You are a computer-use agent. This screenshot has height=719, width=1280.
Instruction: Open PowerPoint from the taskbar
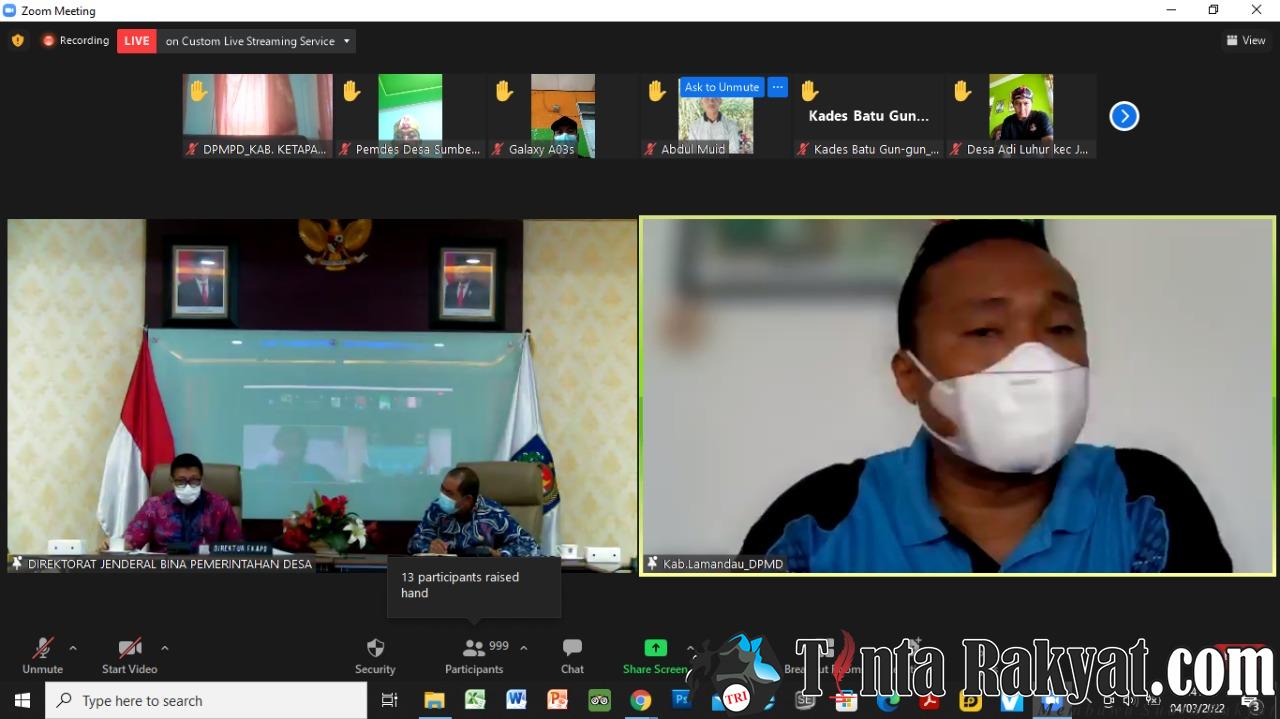point(558,700)
